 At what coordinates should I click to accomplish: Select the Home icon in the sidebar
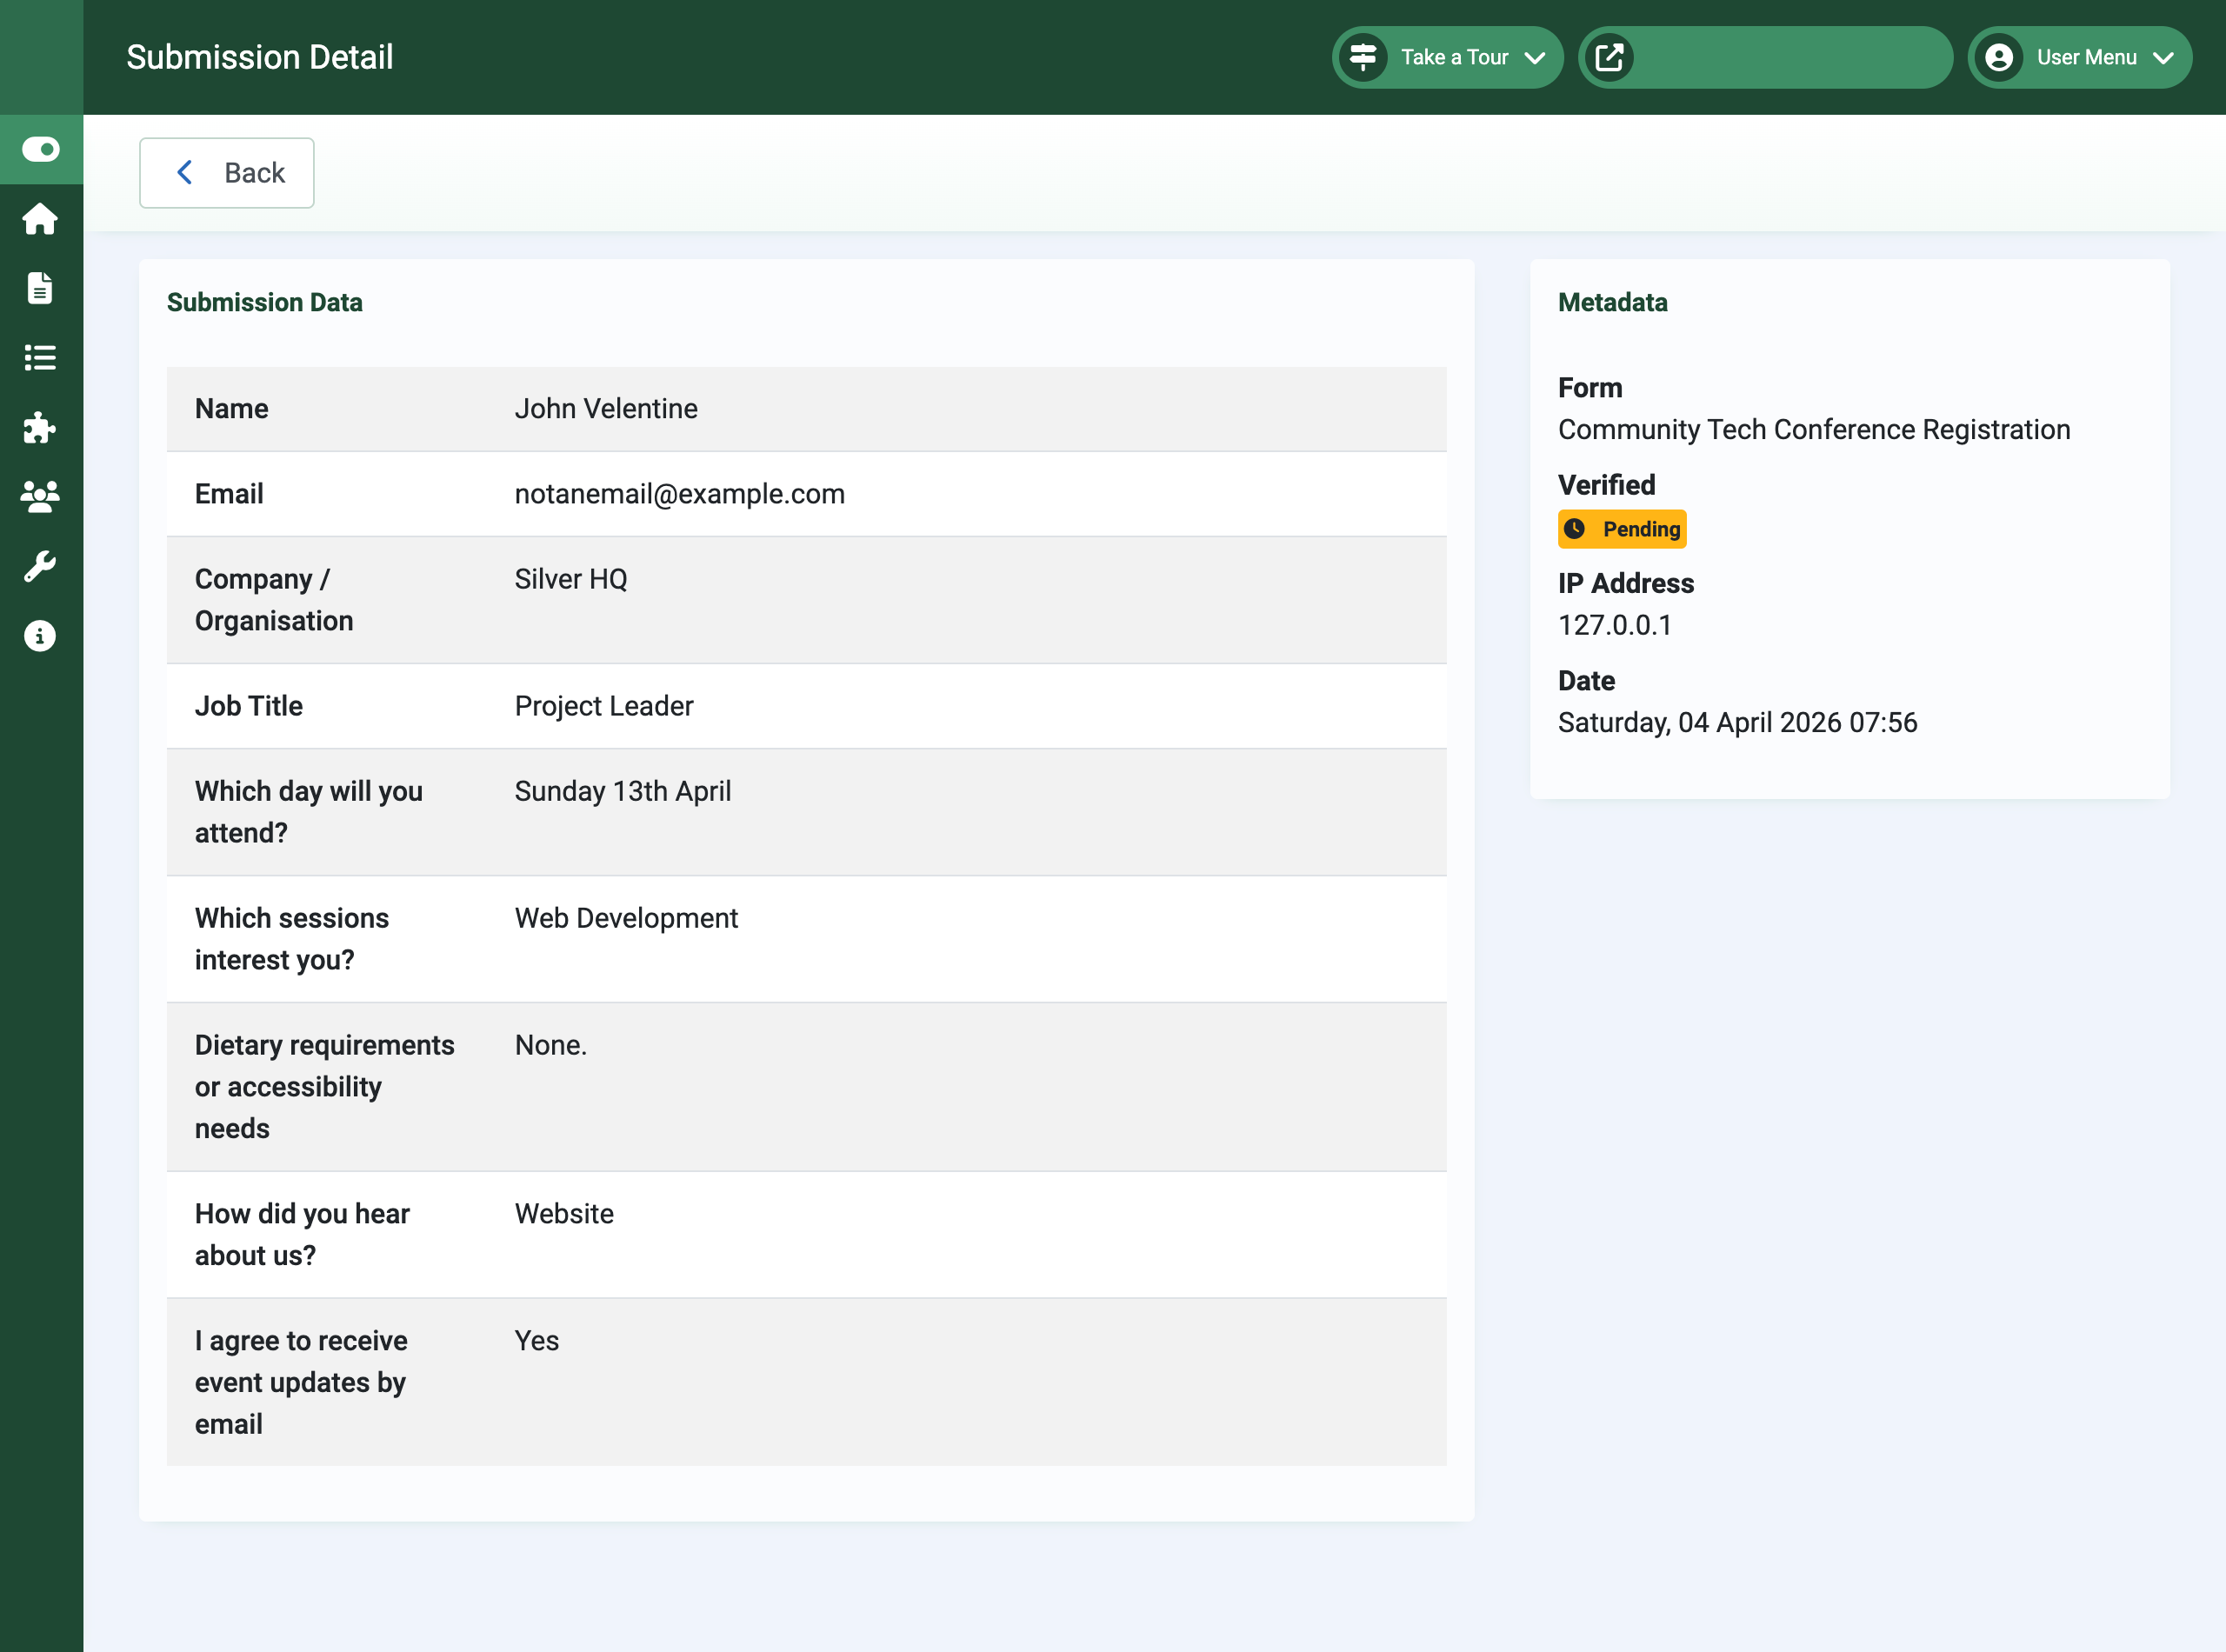[x=40, y=219]
